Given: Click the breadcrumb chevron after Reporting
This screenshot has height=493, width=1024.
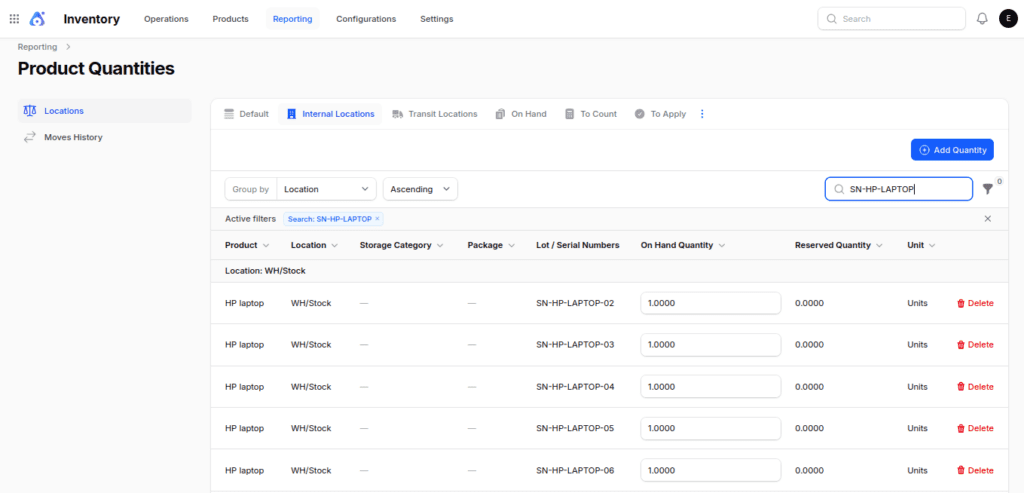Looking at the screenshot, I should (x=68, y=47).
